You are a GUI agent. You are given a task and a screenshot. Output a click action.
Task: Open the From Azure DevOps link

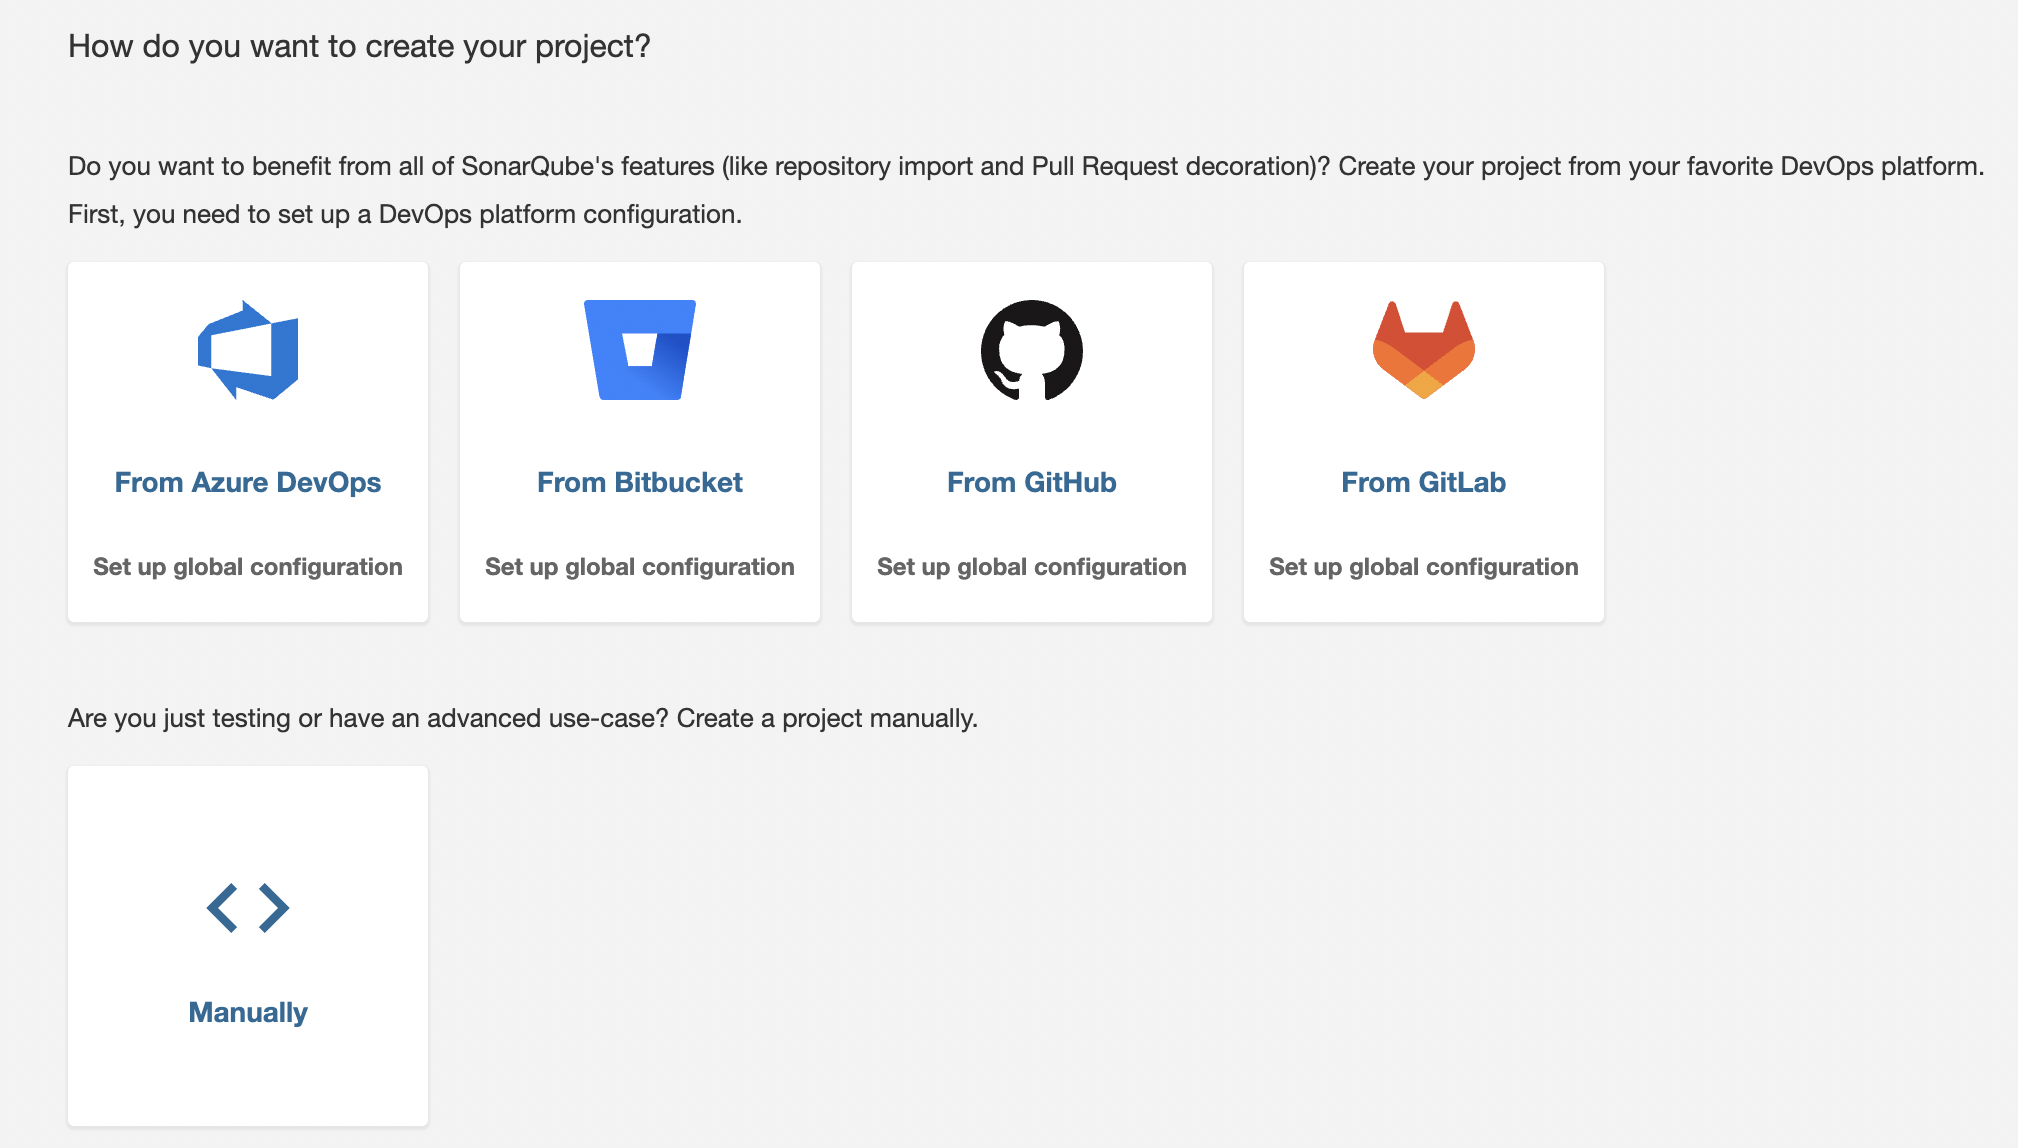coord(248,482)
